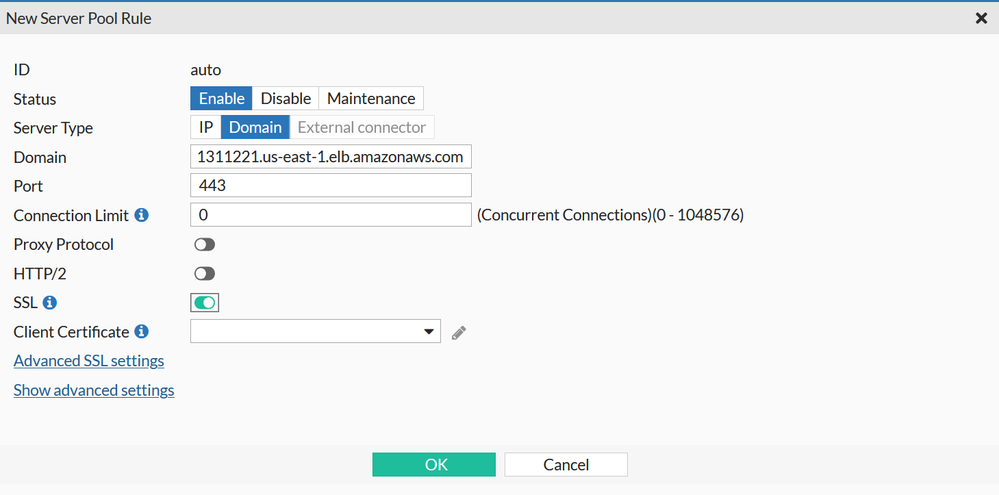The image size is (999, 495).
Task: Open Advanced SSL settings
Action: (89, 360)
